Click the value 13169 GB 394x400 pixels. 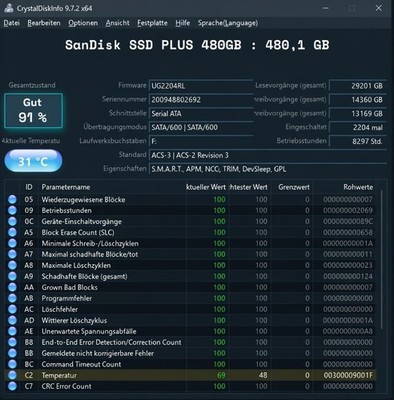pyautogui.click(x=358, y=114)
